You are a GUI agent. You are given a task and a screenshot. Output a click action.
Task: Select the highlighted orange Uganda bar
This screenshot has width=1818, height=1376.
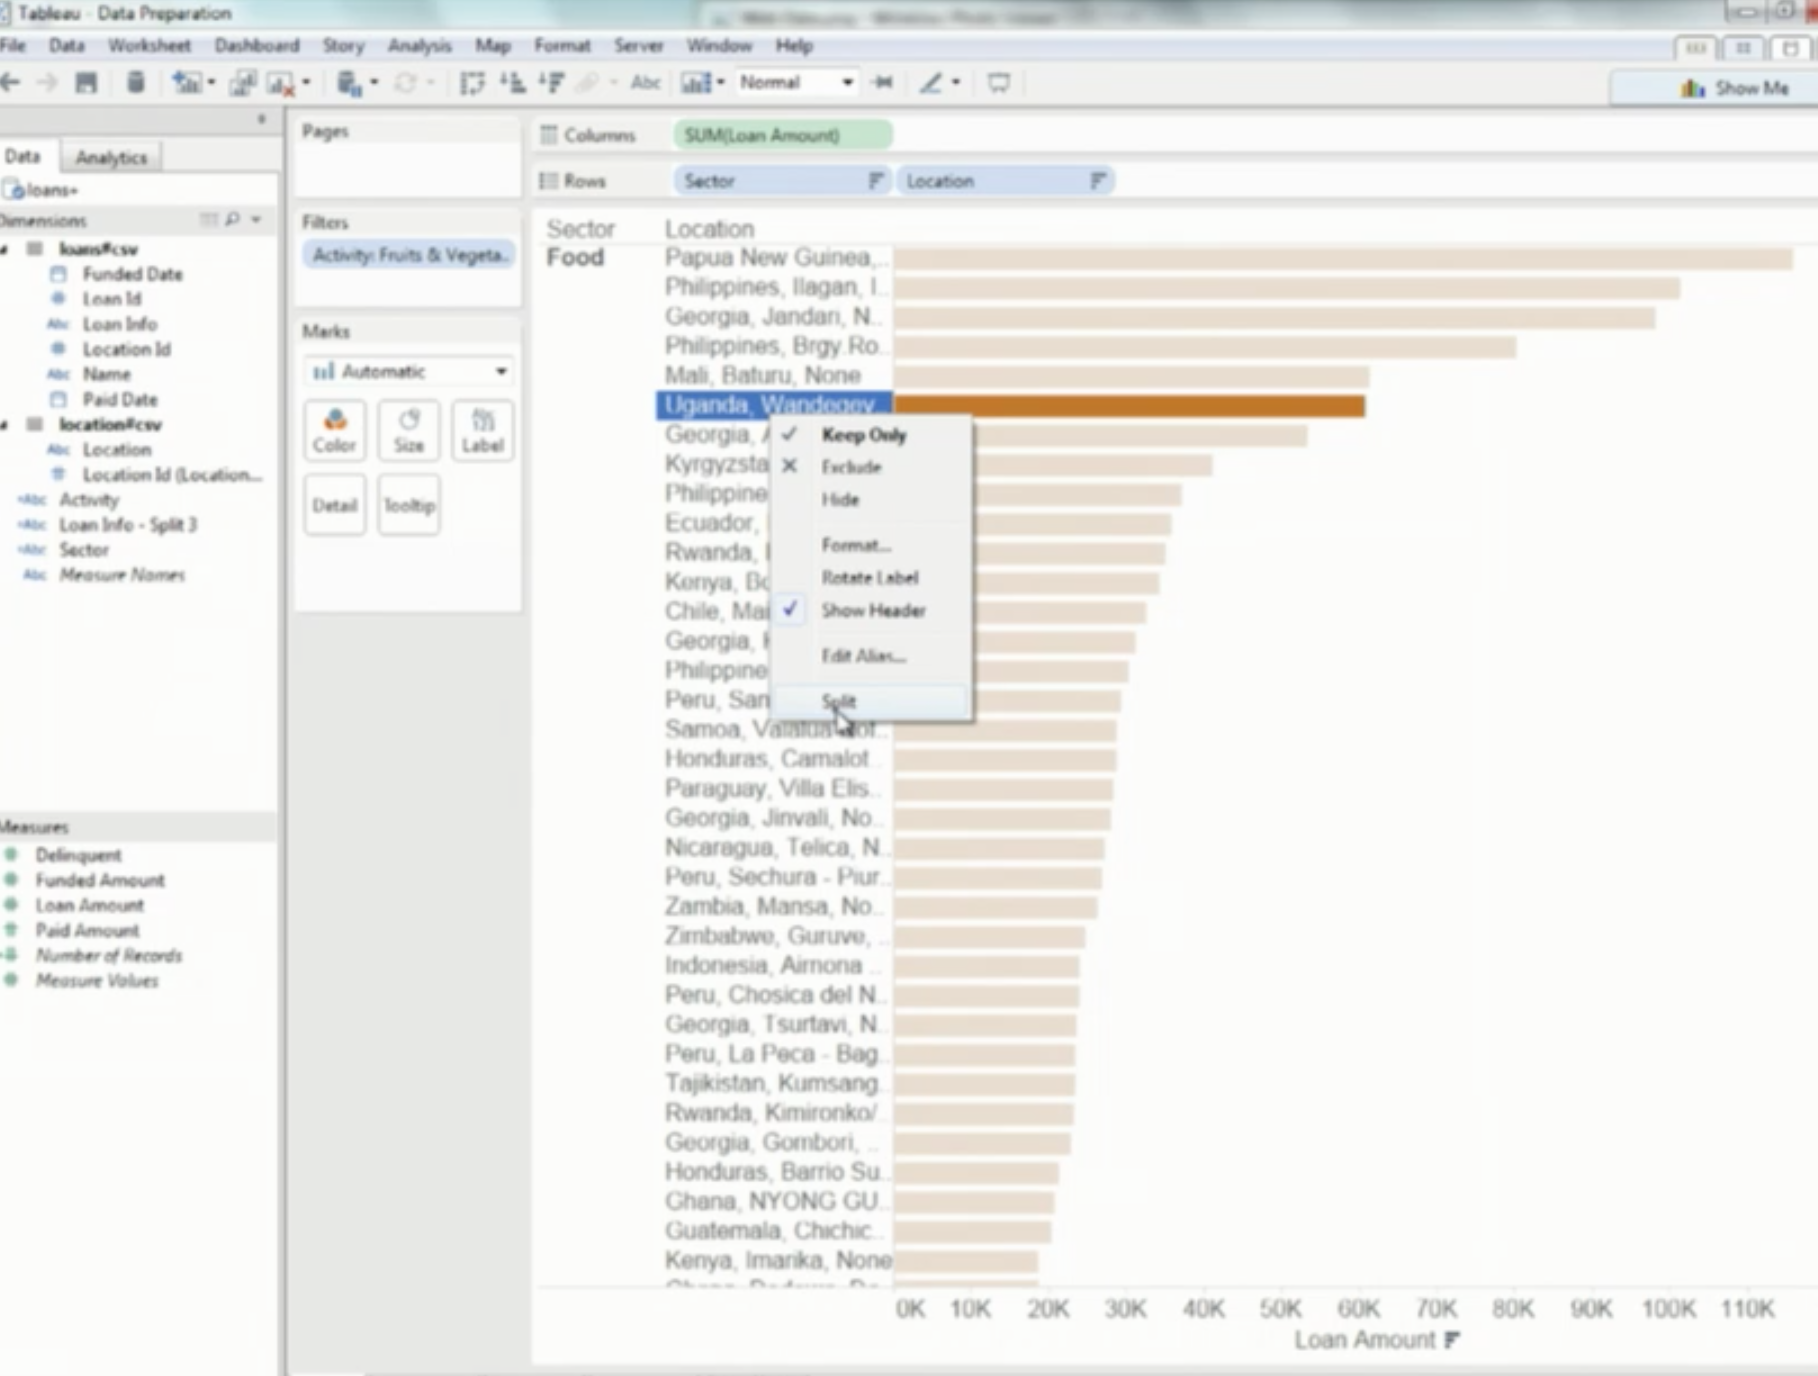(x=1128, y=405)
